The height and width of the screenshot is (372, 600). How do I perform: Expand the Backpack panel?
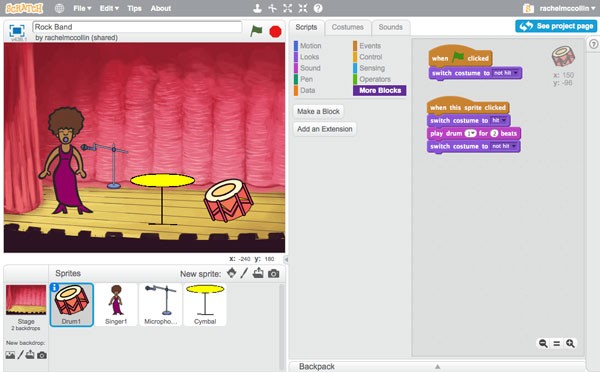coord(437,366)
